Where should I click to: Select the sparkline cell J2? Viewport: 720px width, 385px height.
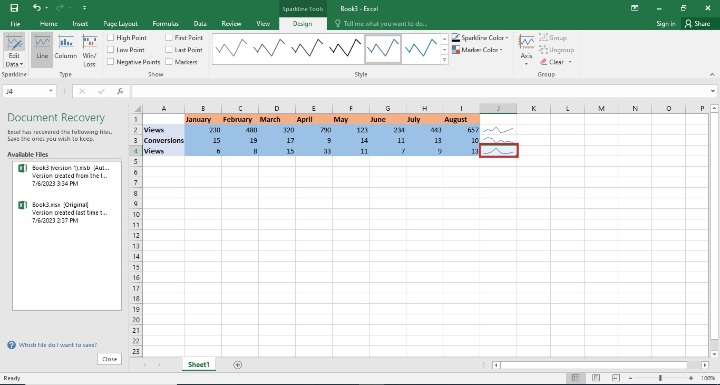click(x=498, y=130)
